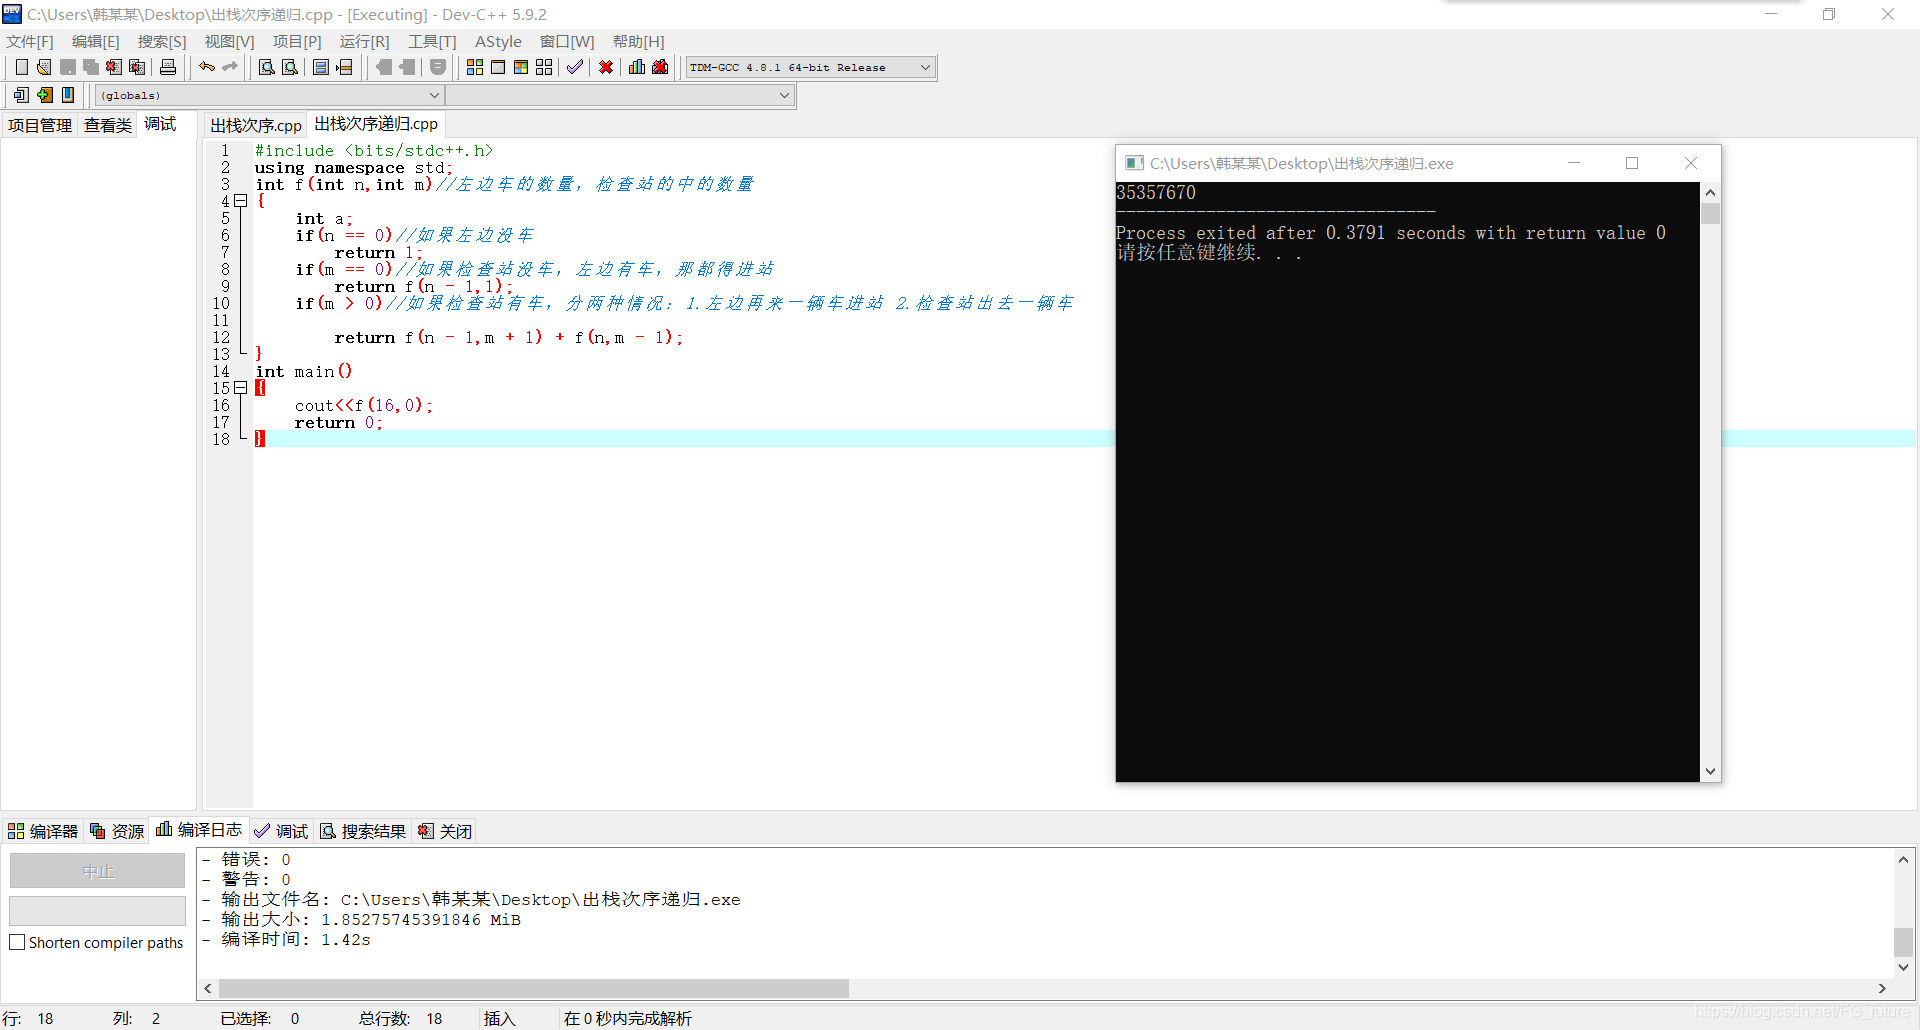
Task: Maximize the 出栈次序递归.exe console window
Action: point(1632,163)
